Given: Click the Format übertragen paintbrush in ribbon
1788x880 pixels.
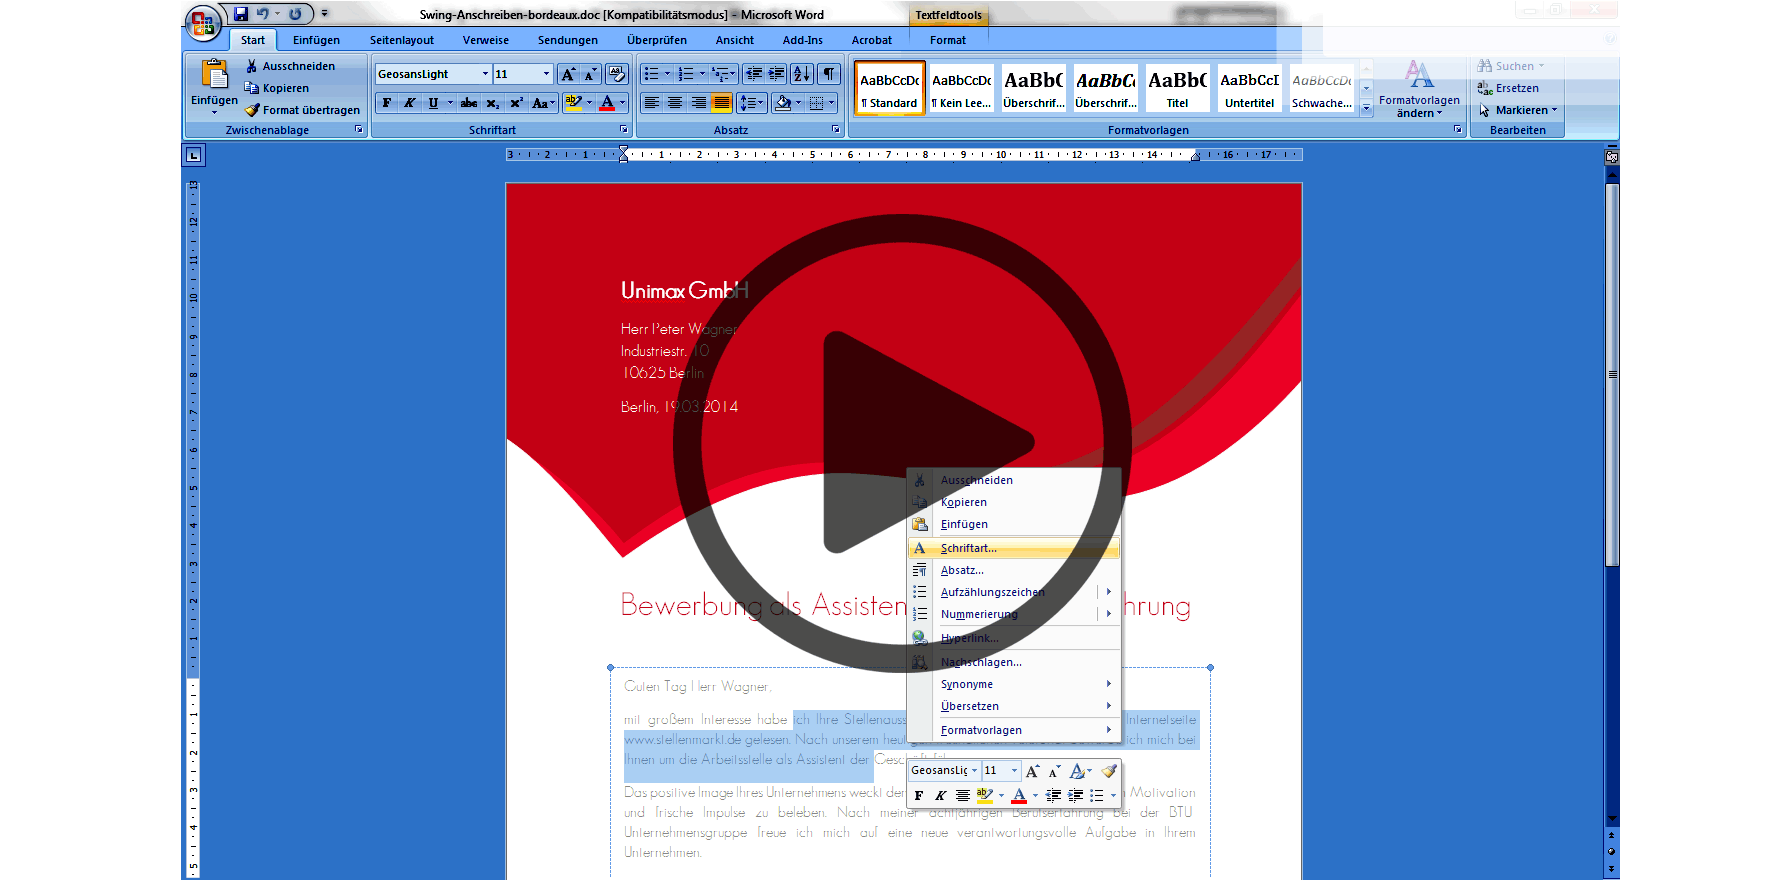Looking at the screenshot, I should 301,110.
